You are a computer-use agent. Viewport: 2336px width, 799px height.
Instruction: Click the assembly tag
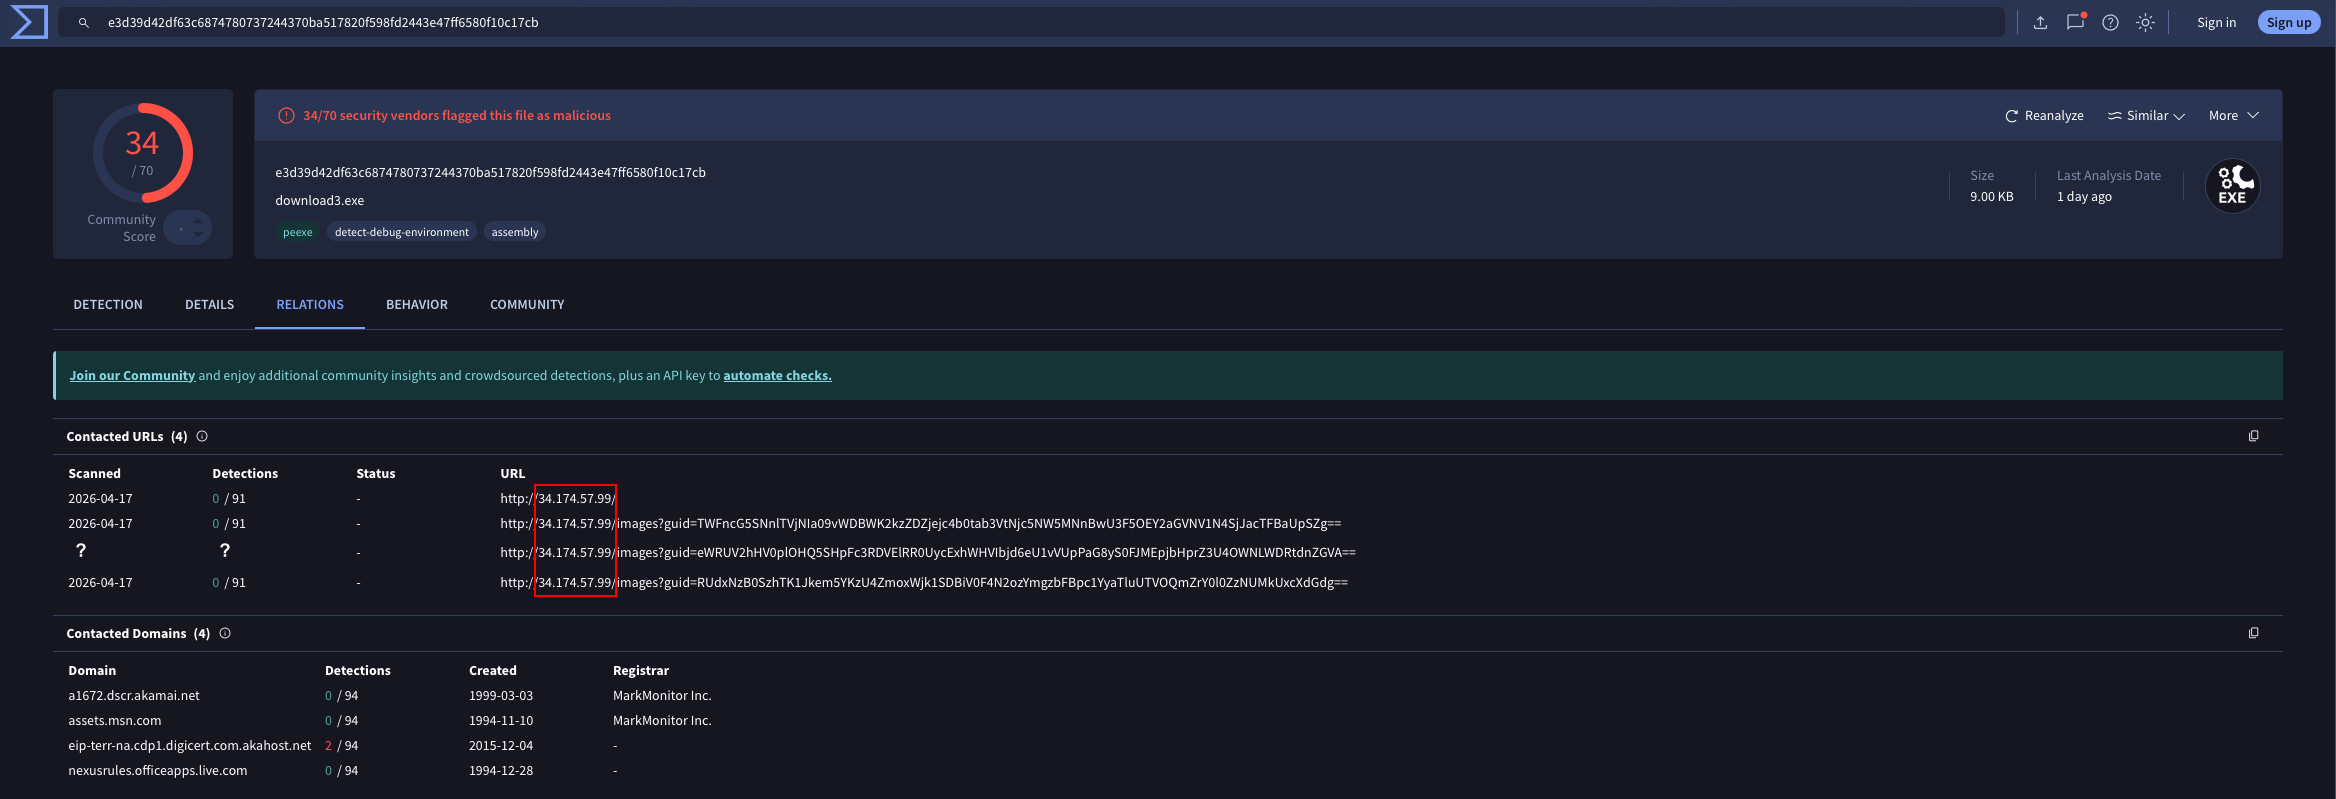515,232
